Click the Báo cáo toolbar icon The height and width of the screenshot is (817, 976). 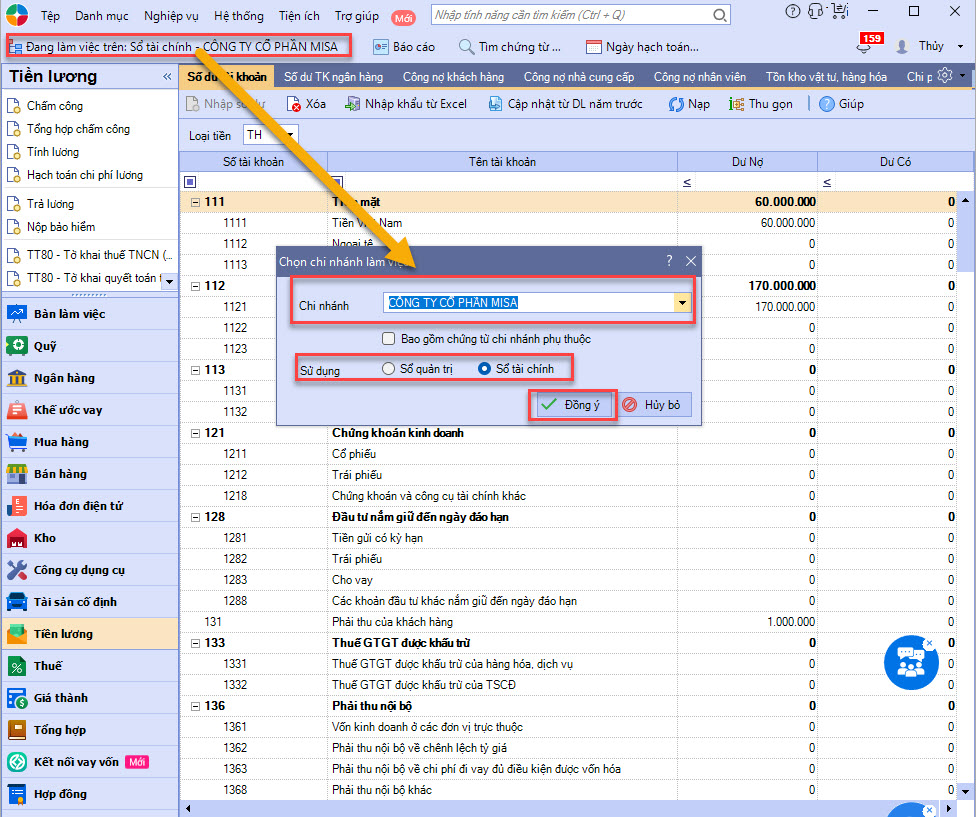click(380, 47)
